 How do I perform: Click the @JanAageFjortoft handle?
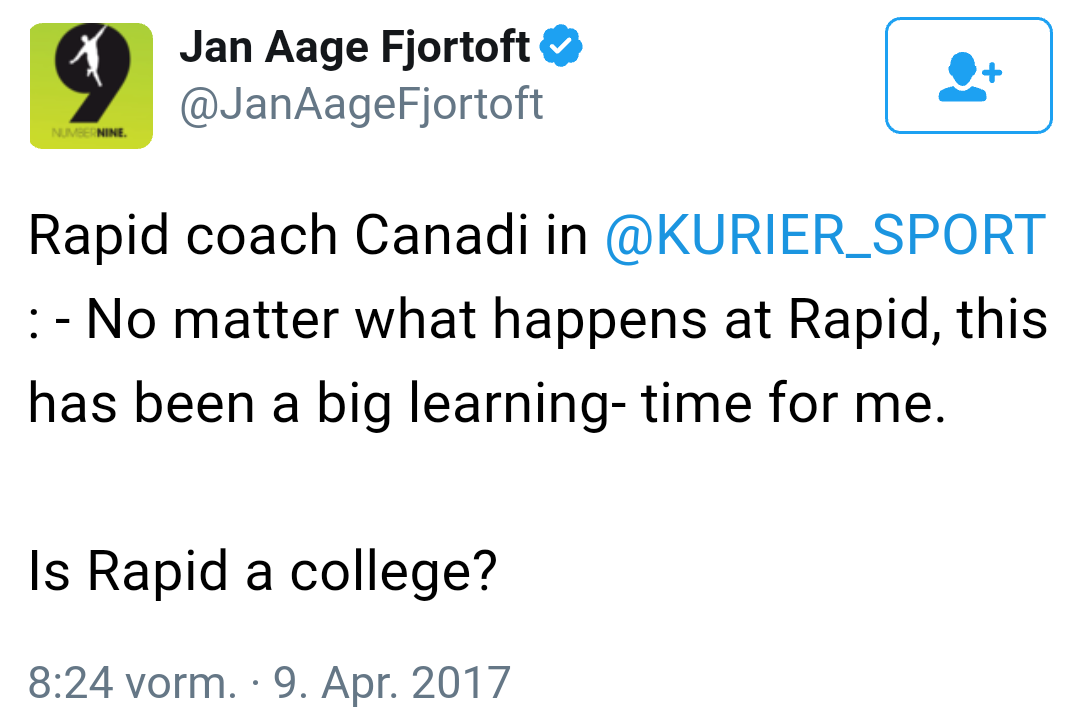click(361, 105)
